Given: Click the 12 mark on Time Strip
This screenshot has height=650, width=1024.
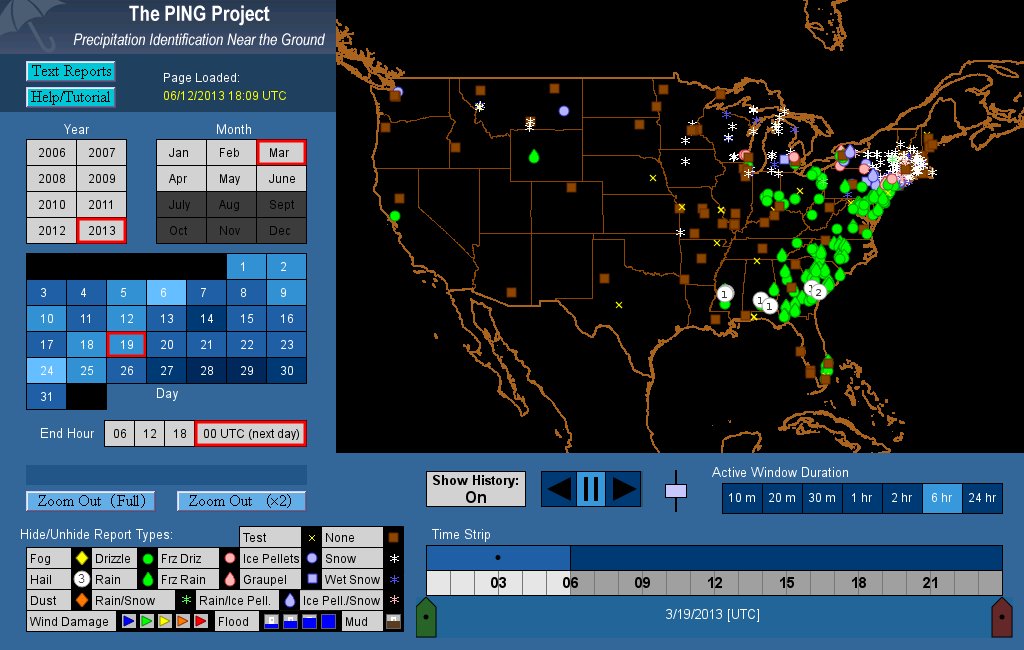Looking at the screenshot, I should coord(714,583).
